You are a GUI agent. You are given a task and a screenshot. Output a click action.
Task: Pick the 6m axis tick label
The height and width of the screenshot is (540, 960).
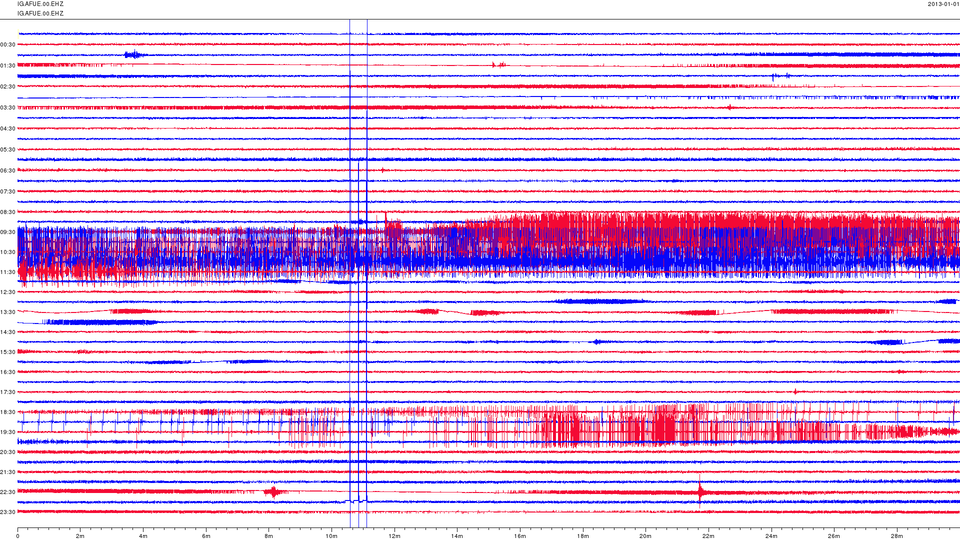coord(206,536)
